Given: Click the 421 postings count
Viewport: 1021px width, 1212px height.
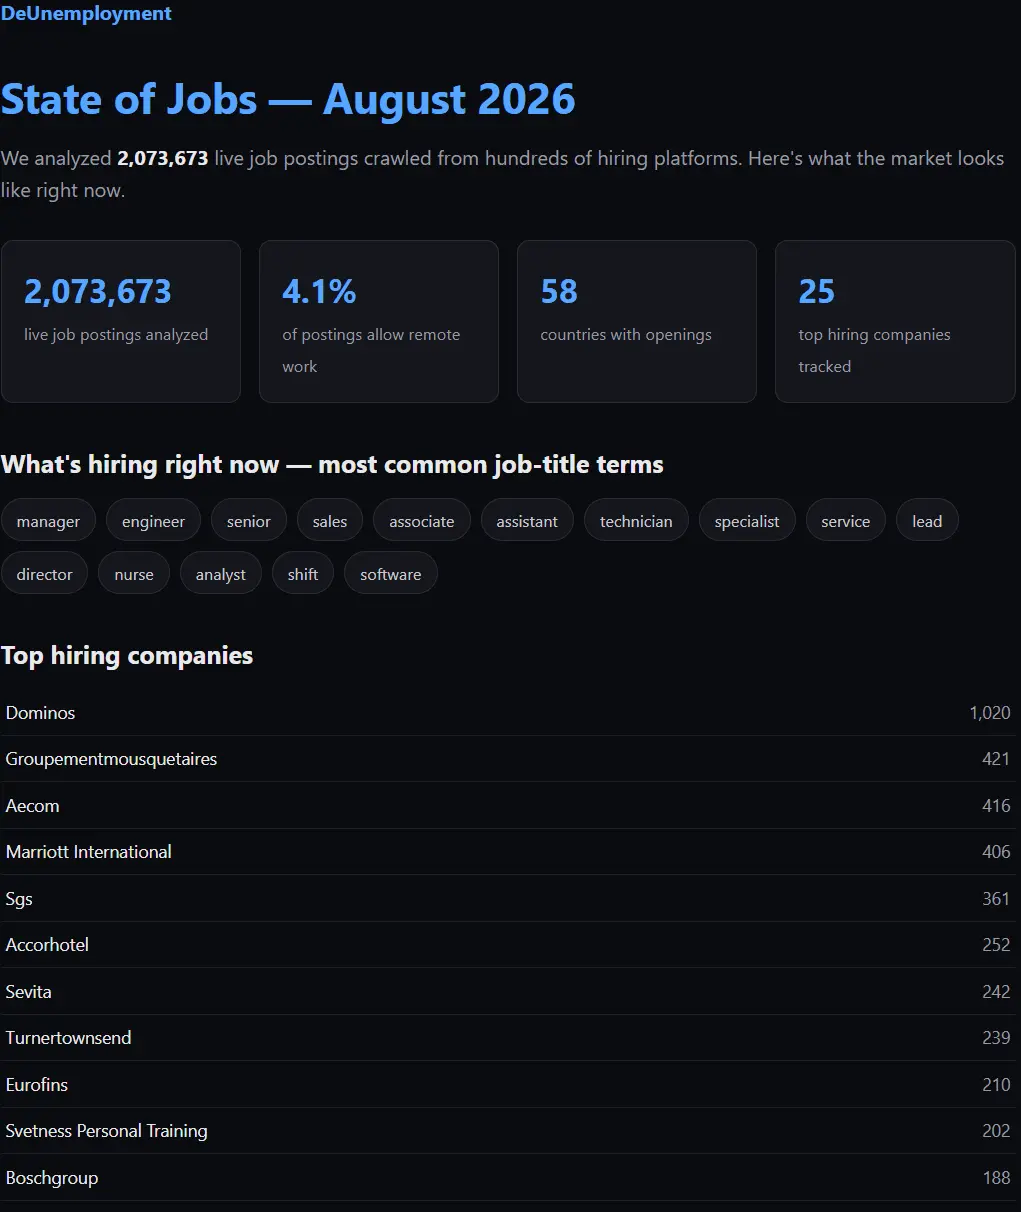Looking at the screenshot, I should click(996, 759).
